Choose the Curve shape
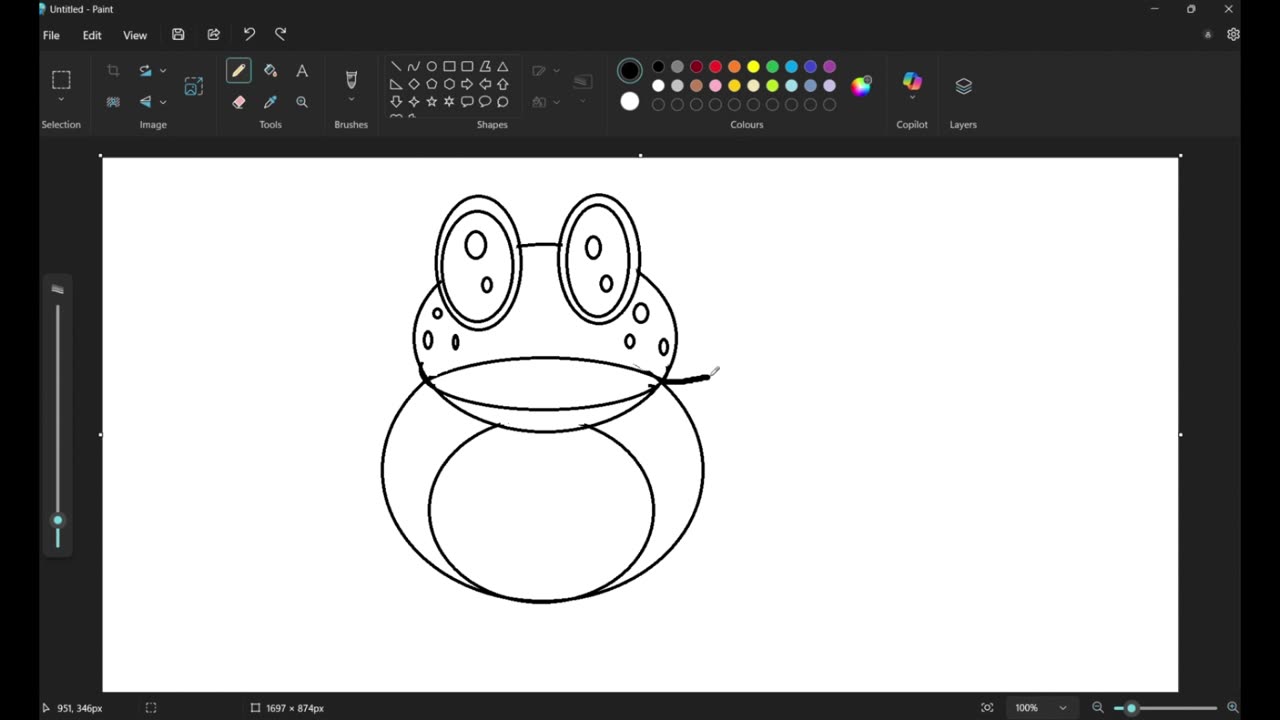 point(414,67)
